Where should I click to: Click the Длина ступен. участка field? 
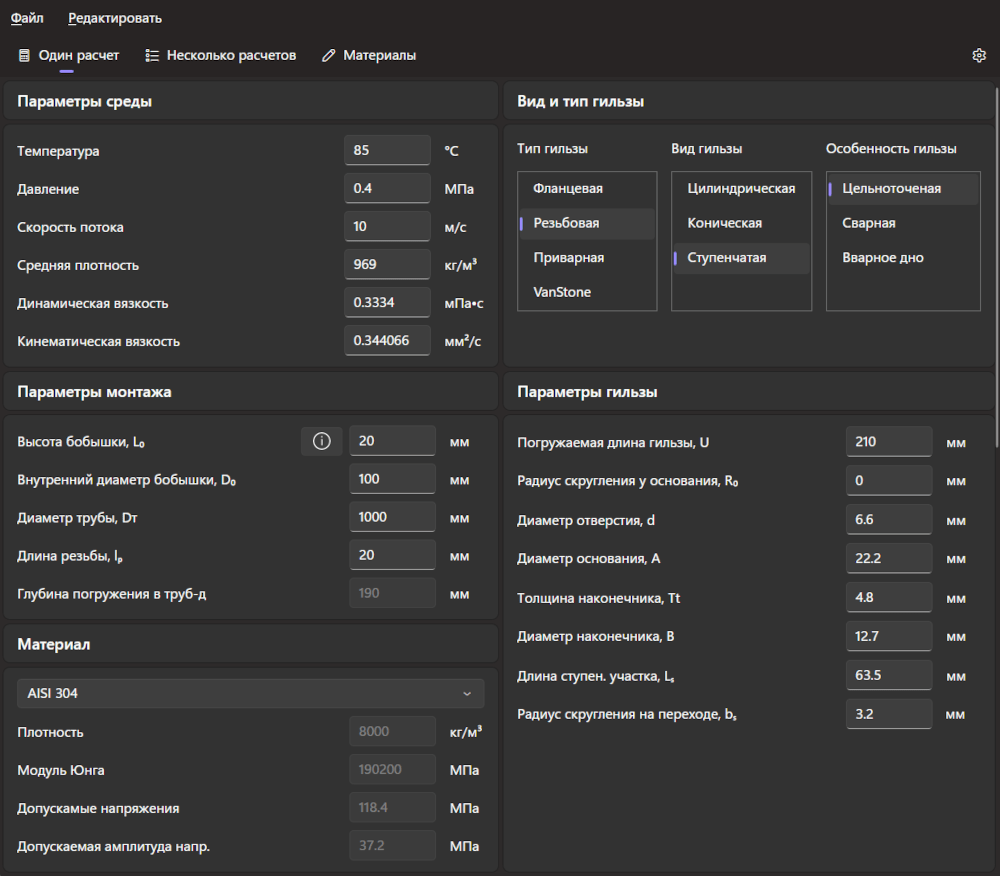[889, 675]
